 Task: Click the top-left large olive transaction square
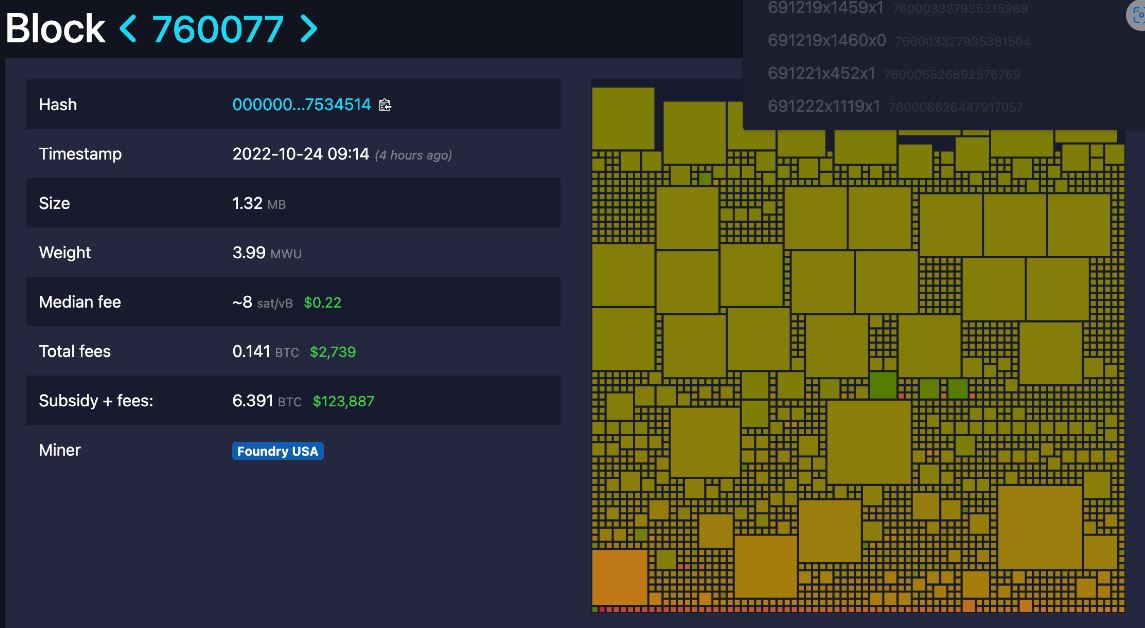[x=623, y=118]
